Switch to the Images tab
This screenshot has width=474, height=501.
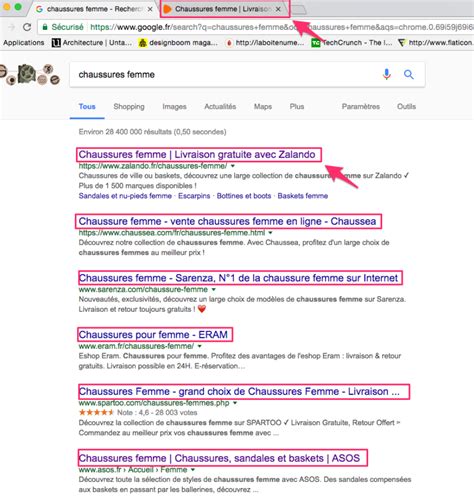(174, 107)
